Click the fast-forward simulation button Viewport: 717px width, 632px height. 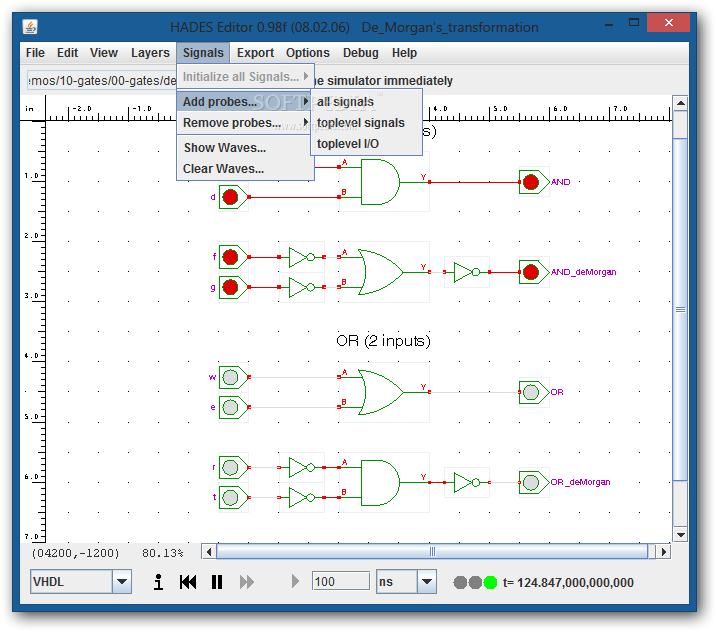click(247, 582)
